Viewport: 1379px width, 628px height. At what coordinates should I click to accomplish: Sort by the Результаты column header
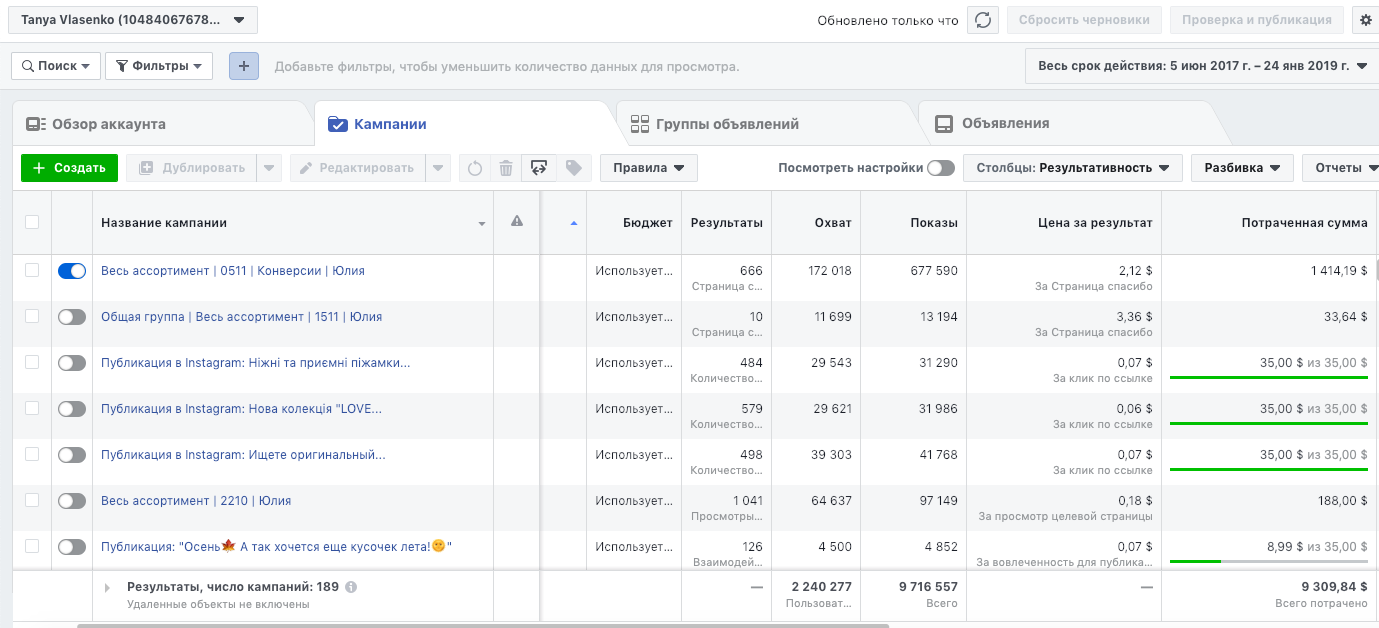pos(727,223)
